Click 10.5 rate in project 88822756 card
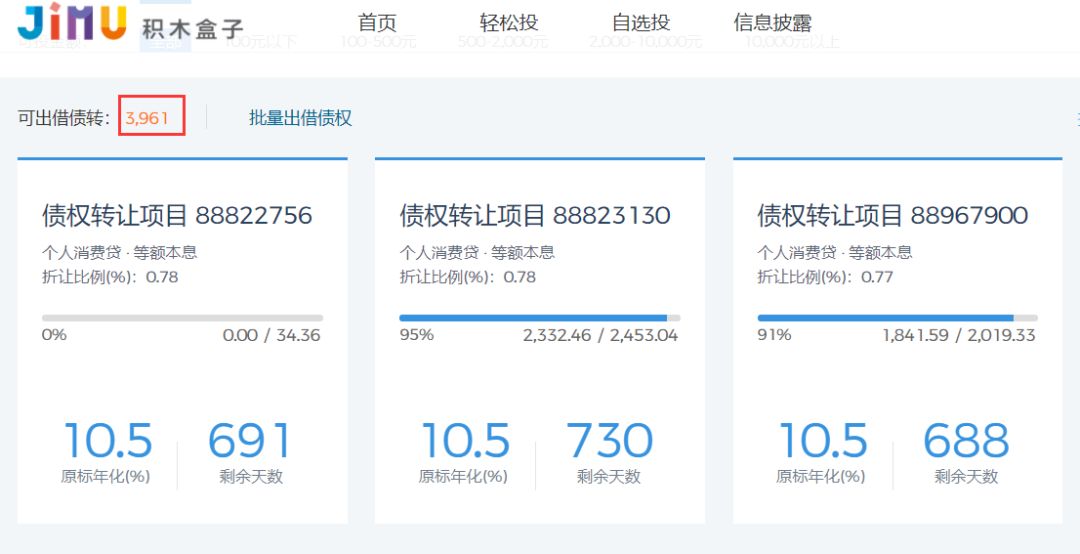 click(108, 441)
